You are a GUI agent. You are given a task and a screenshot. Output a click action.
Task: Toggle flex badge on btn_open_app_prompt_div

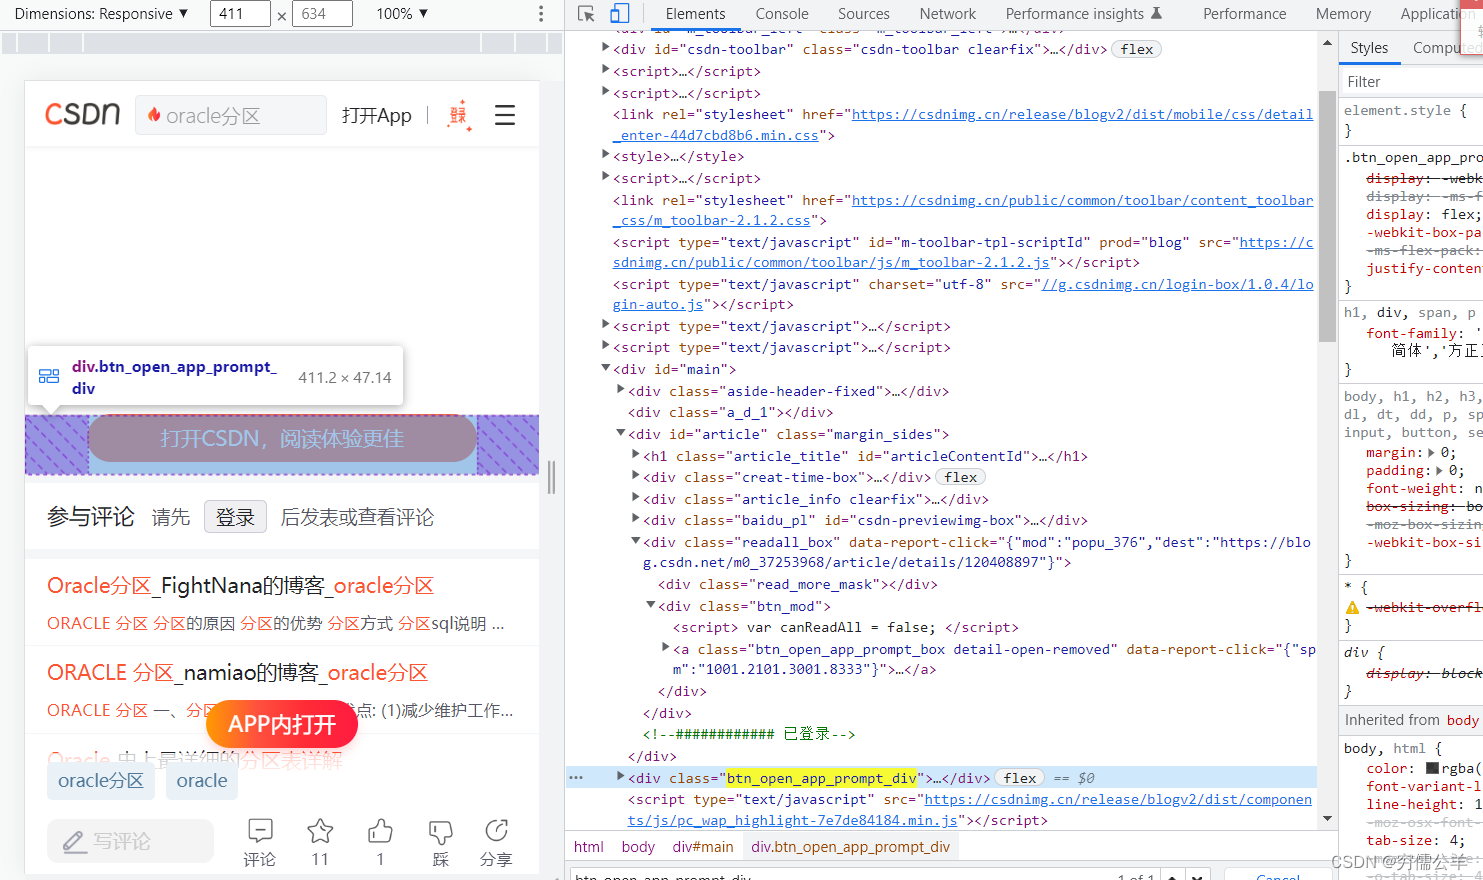coord(1020,778)
